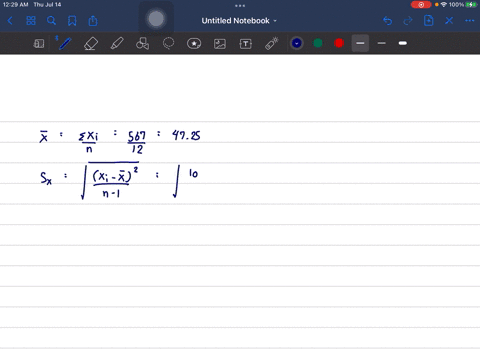Select the Laser pointer tool

point(272,44)
